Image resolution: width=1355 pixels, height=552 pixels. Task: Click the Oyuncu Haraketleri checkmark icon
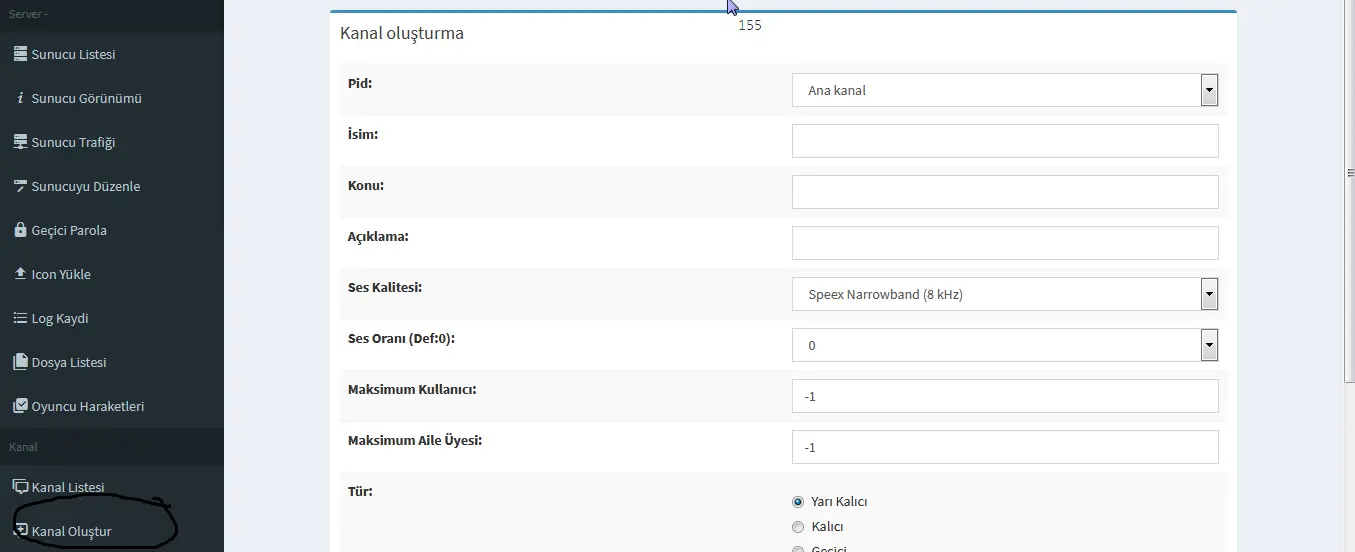coord(20,406)
